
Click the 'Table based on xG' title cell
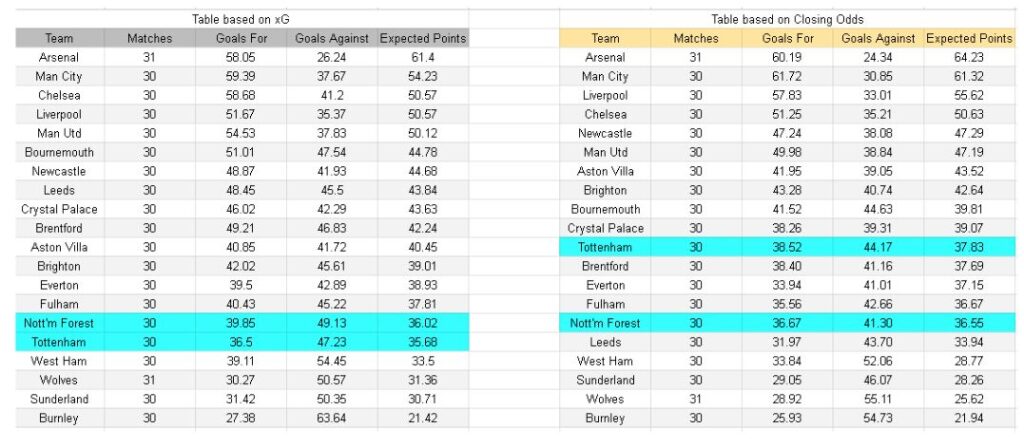240,19
